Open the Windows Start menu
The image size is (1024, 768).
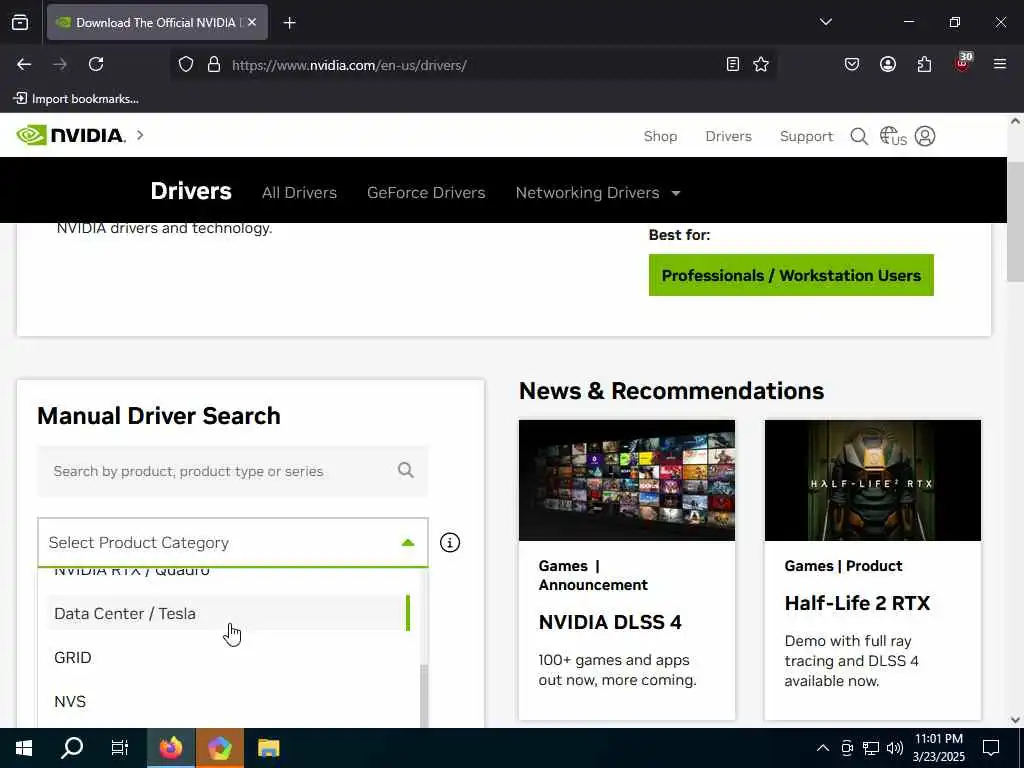pyautogui.click(x=24, y=748)
